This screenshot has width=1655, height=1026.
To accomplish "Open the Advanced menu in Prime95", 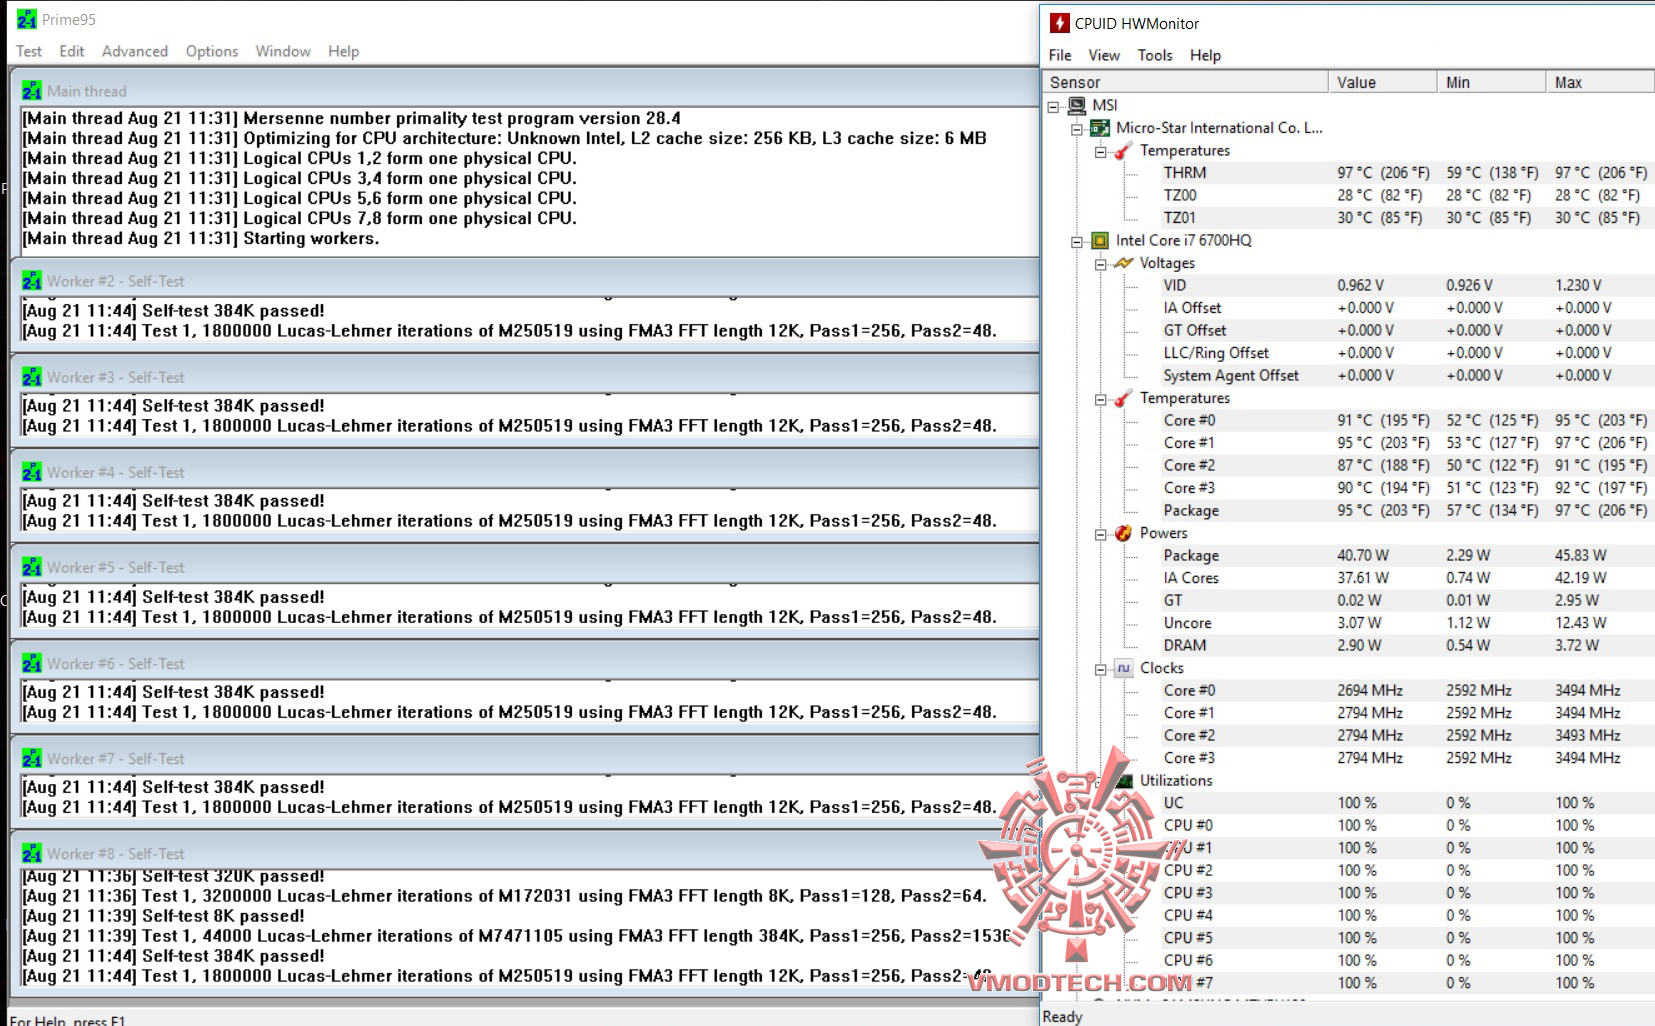I will tap(135, 51).
